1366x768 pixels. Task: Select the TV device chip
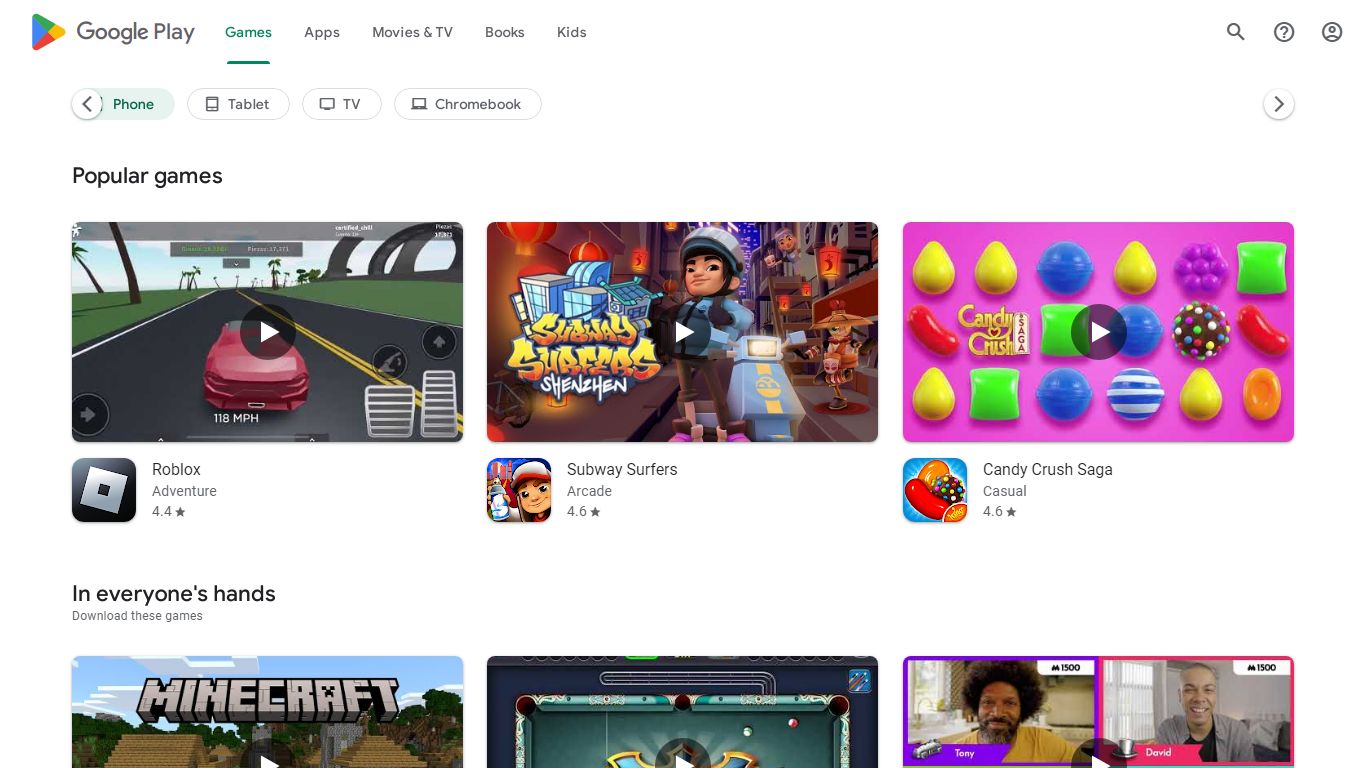342,104
